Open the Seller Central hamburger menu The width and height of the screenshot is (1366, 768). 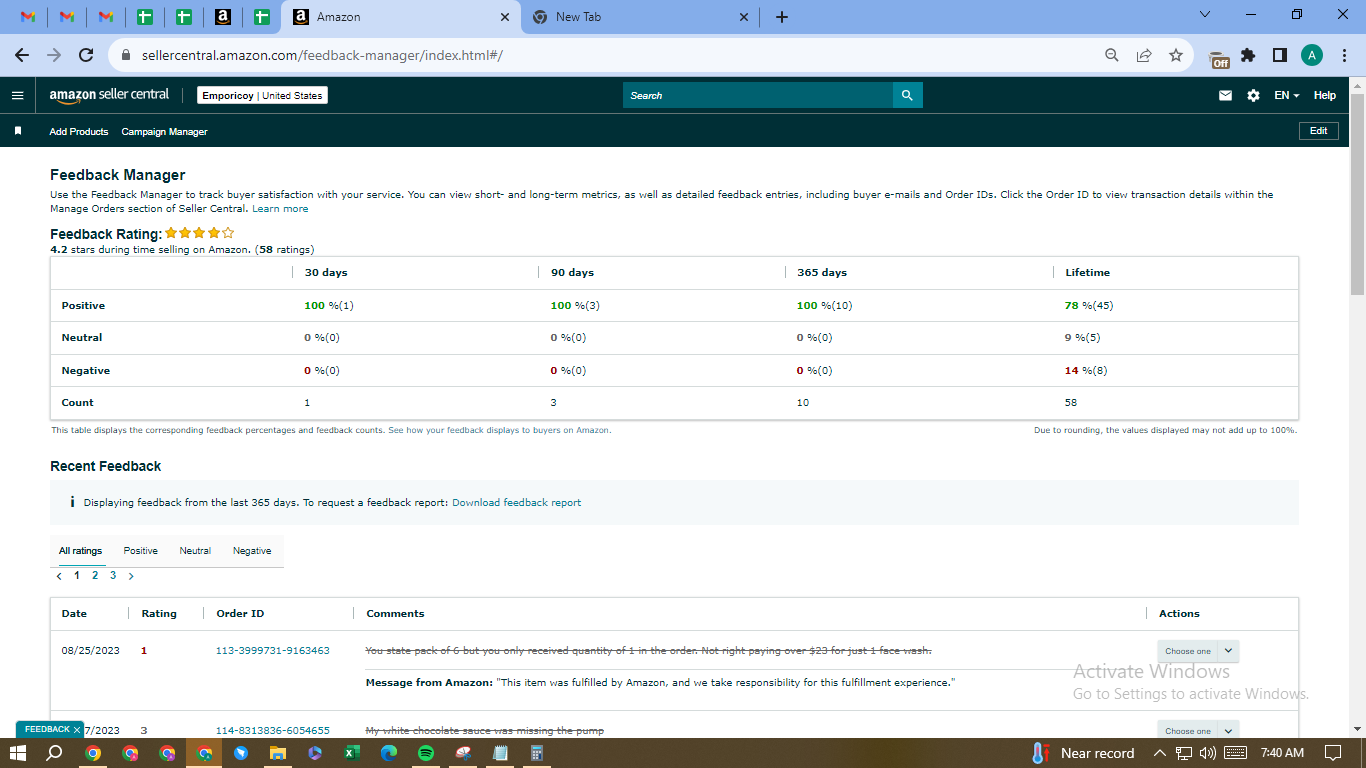click(17, 95)
